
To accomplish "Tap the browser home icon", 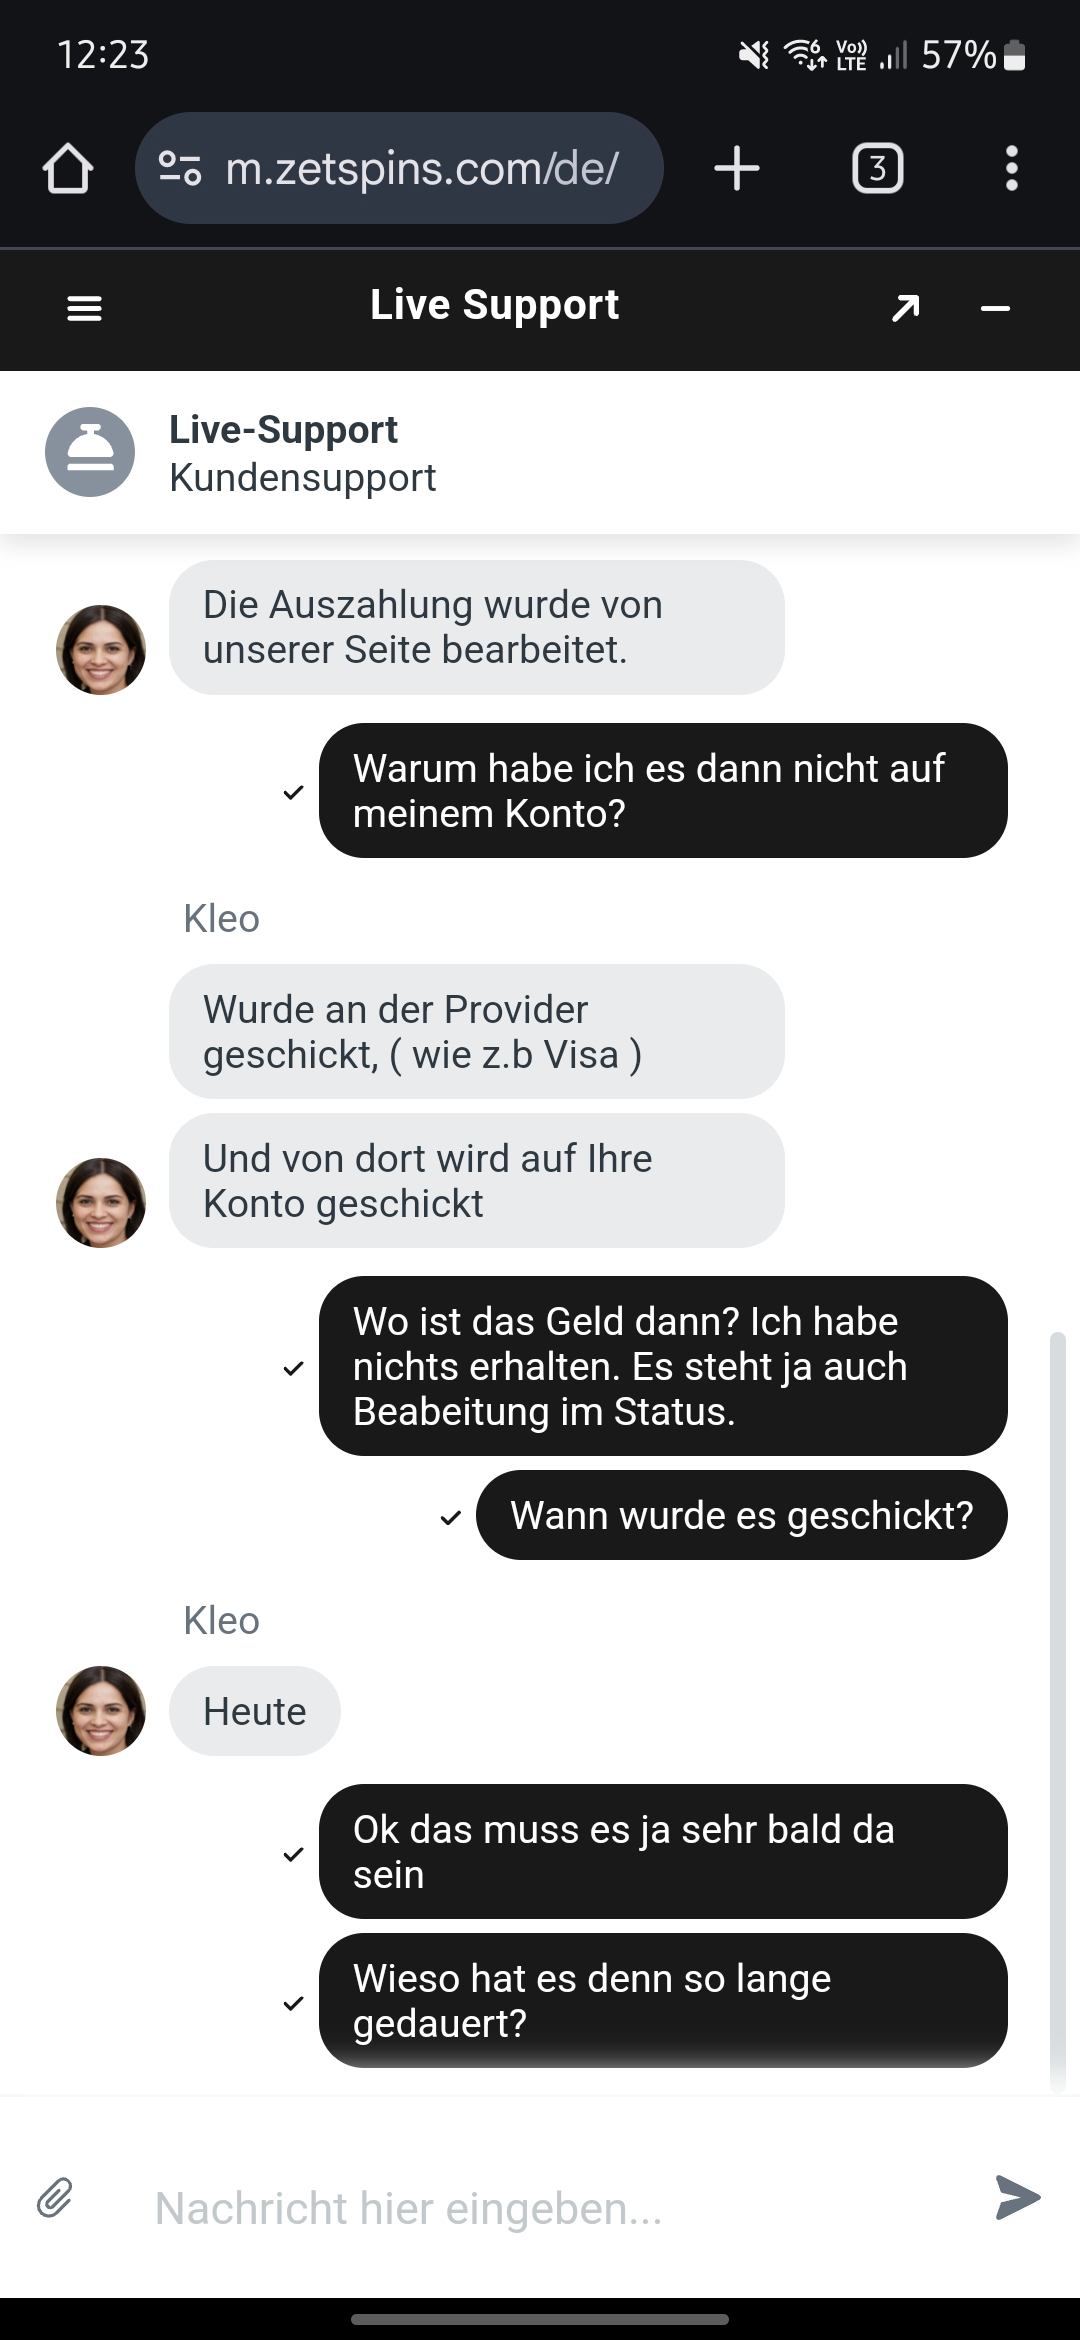I will pyautogui.click(x=68, y=168).
